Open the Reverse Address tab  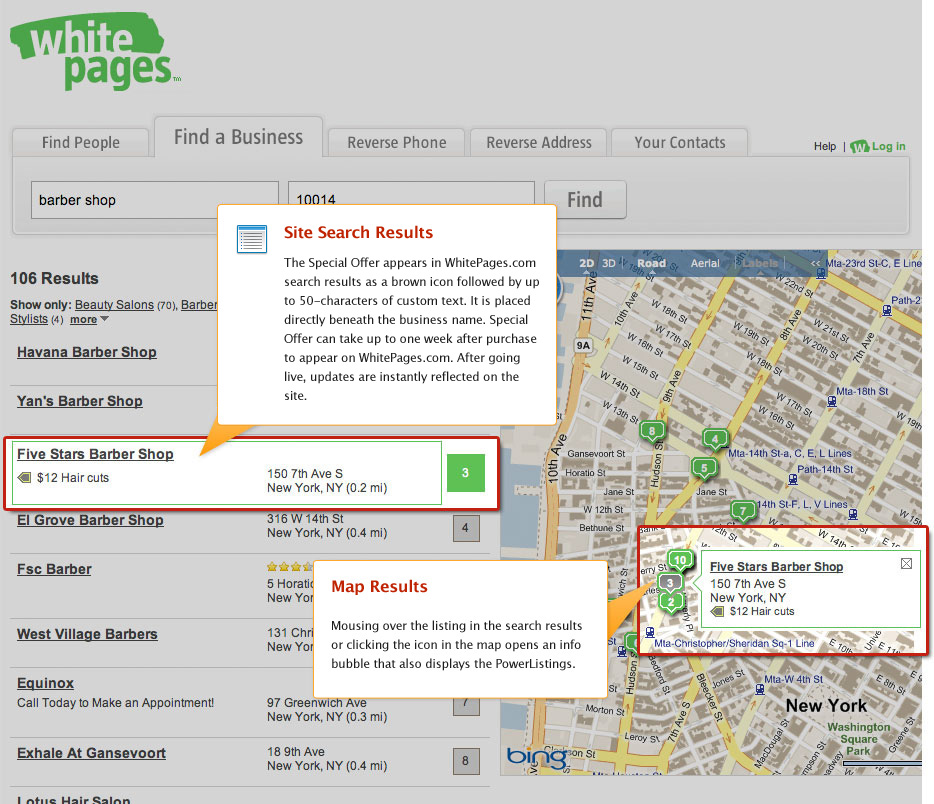tap(539, 142)
